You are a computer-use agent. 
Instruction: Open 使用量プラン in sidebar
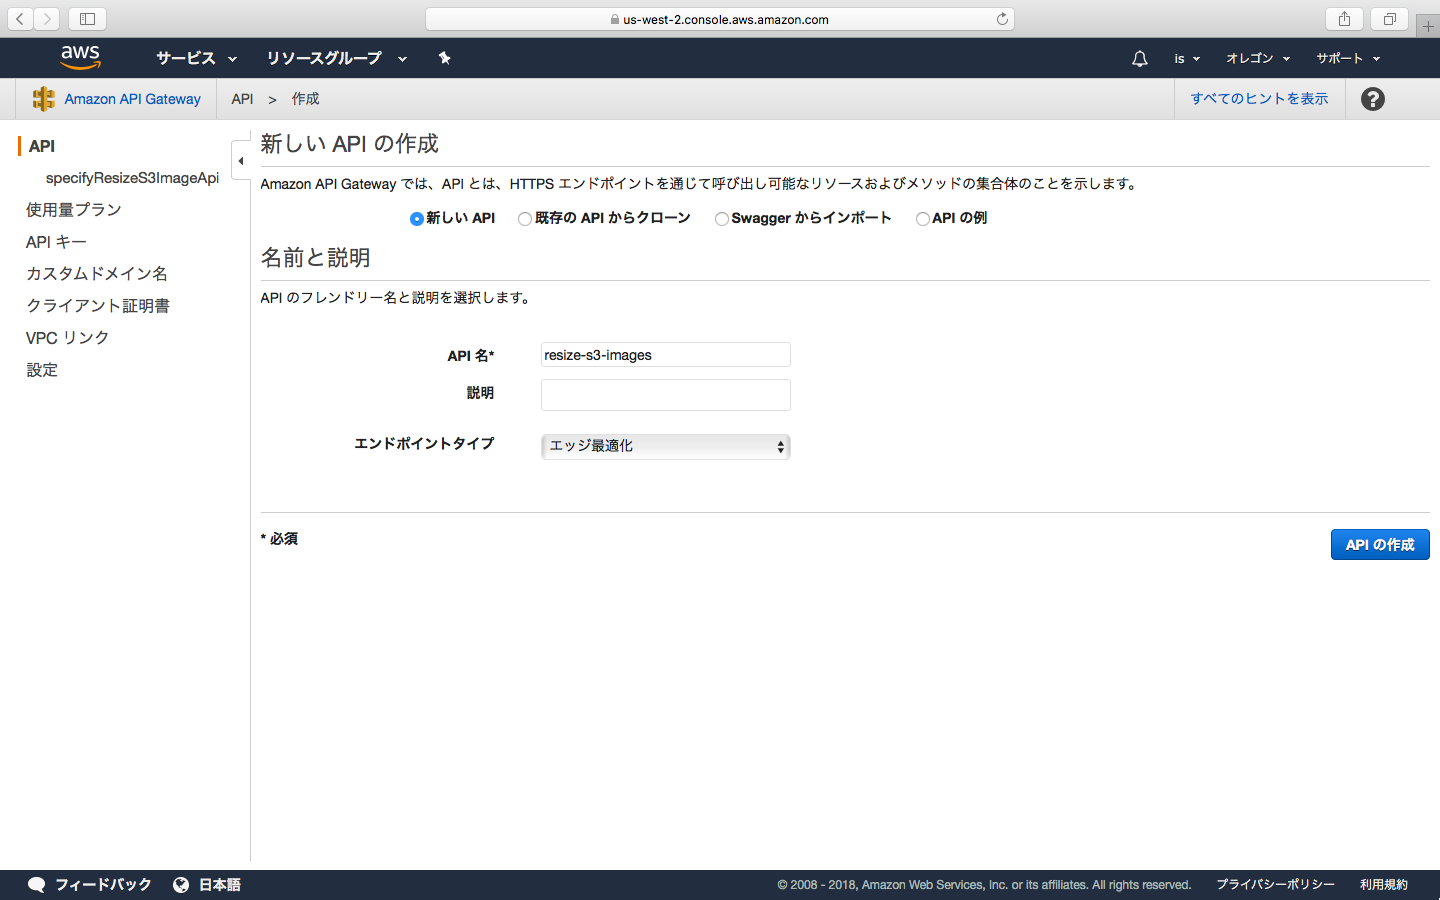click(x=74, y=210)
